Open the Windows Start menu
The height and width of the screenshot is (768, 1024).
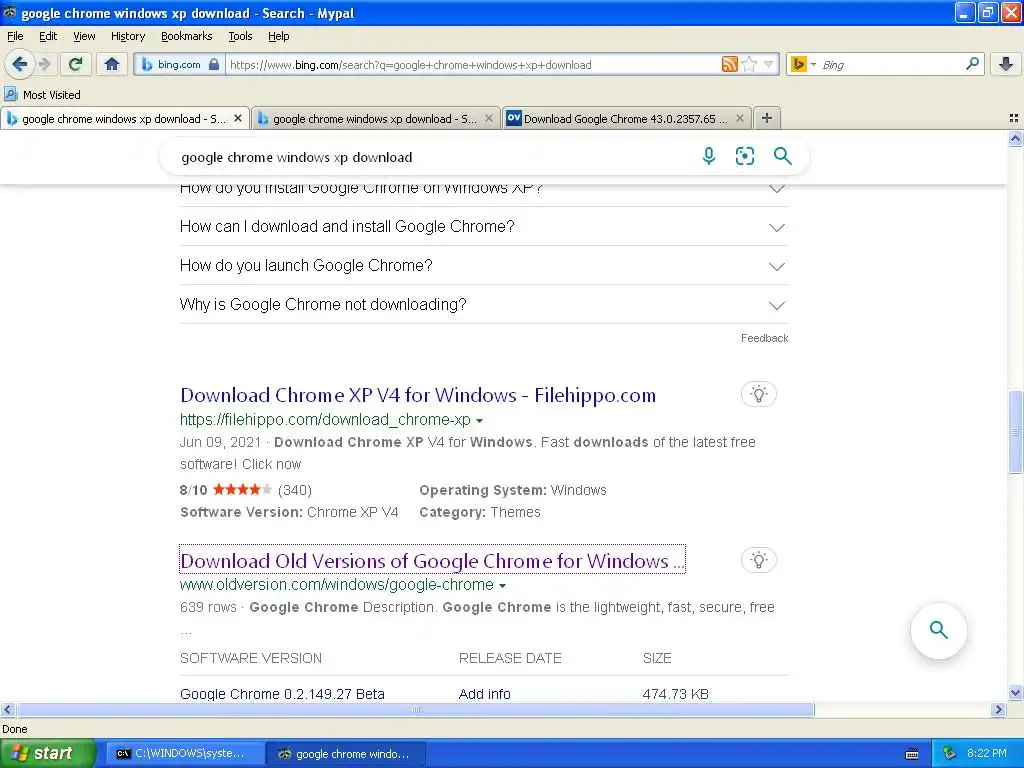coord(47,753)
